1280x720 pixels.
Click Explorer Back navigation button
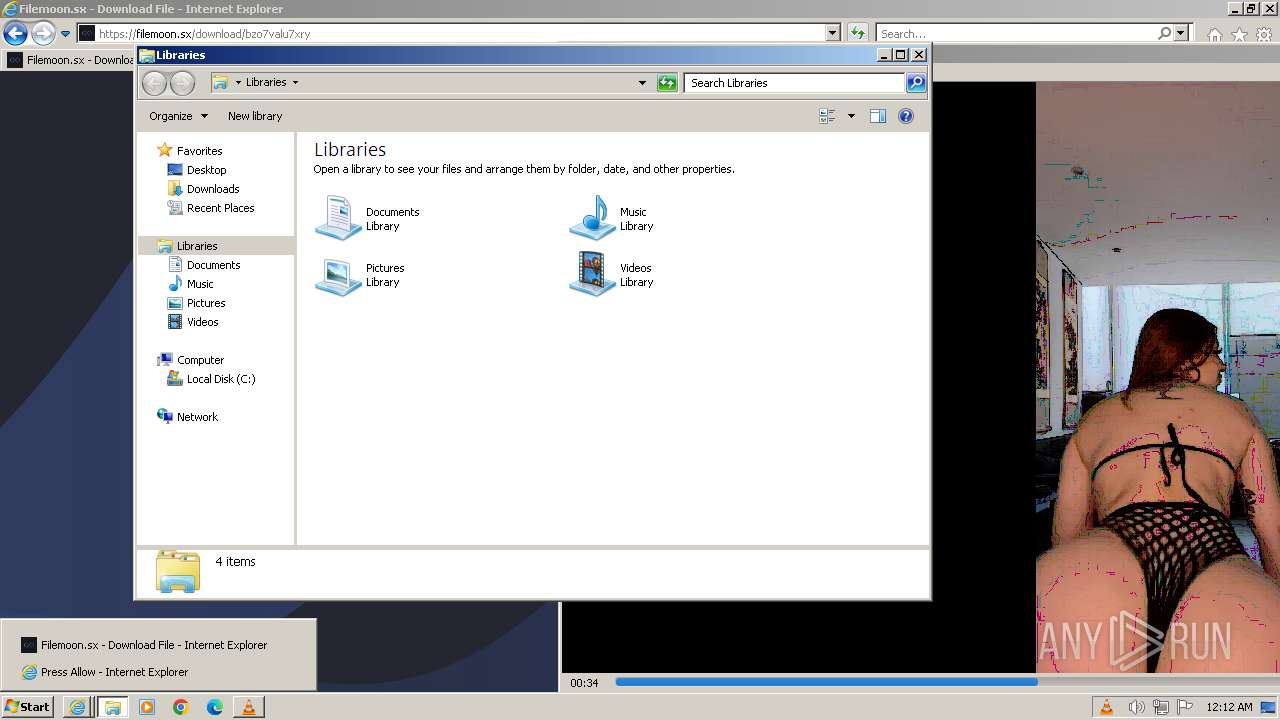(154, 83)
